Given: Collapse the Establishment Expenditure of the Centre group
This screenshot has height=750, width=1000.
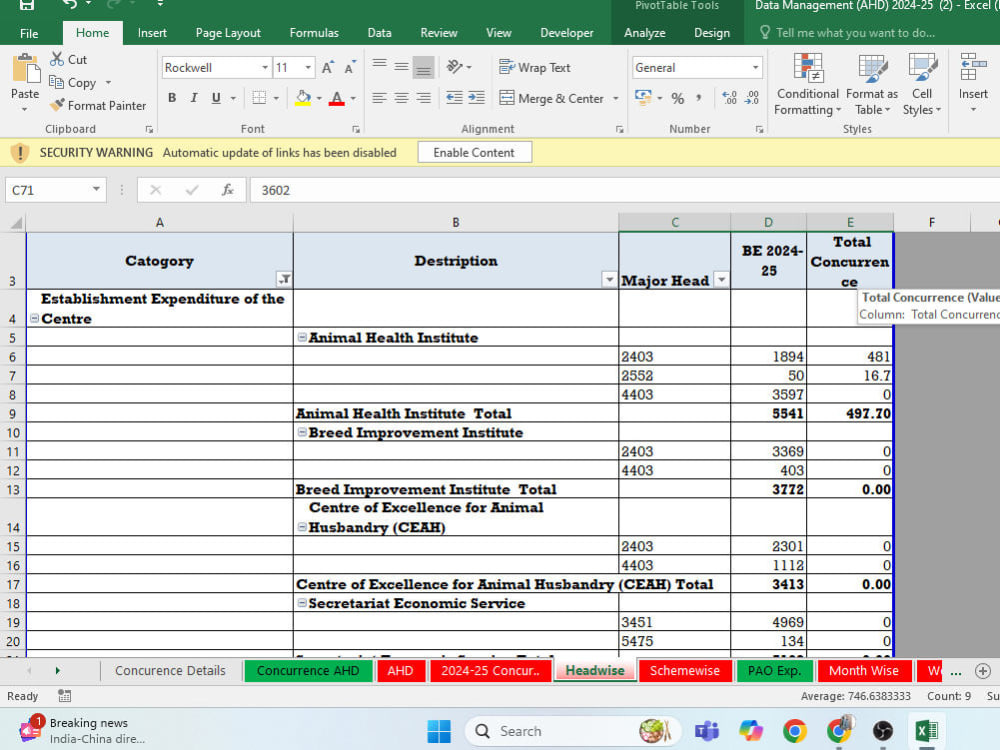Looking at the screenshot, I should point(34,318).
